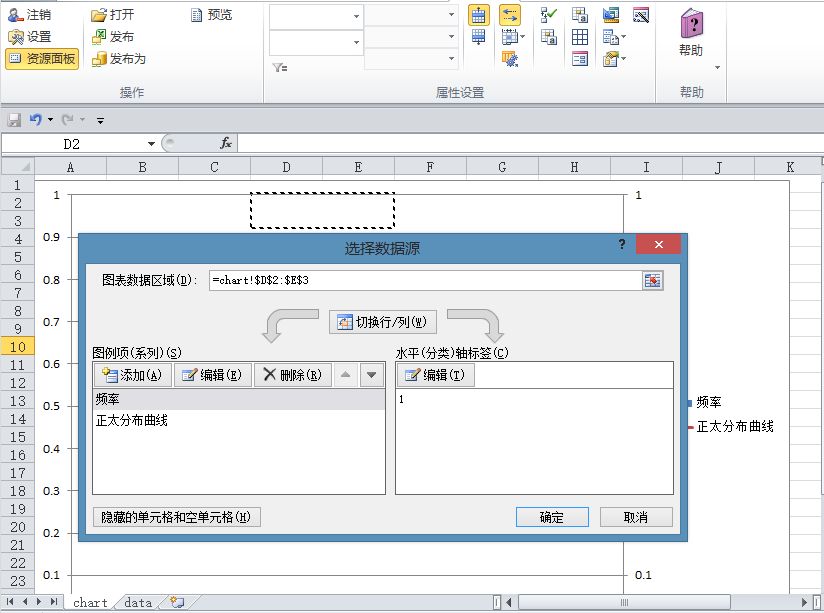Viewport: 824px width, 613px height.
Task: Click the table with downward arrow icon
Action: coord(478,37)
